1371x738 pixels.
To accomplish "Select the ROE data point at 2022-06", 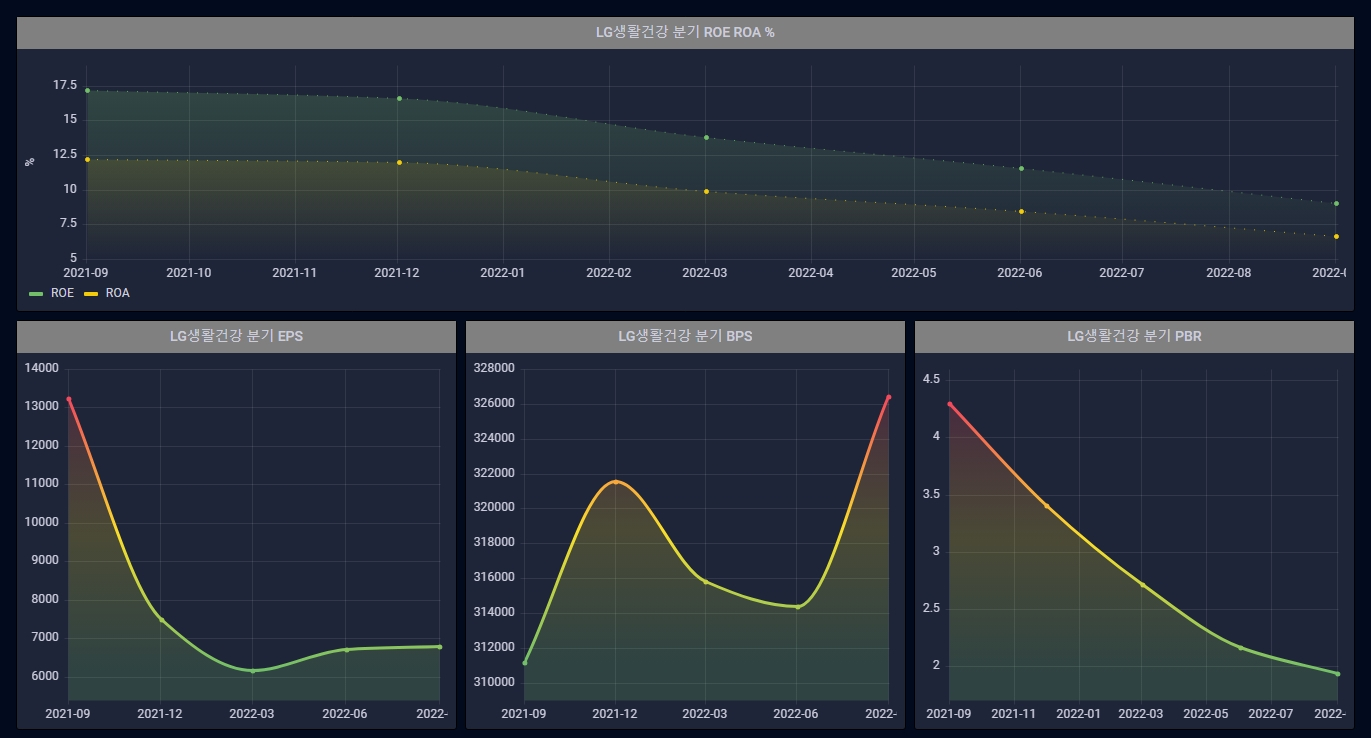I will pos(1021,168).
